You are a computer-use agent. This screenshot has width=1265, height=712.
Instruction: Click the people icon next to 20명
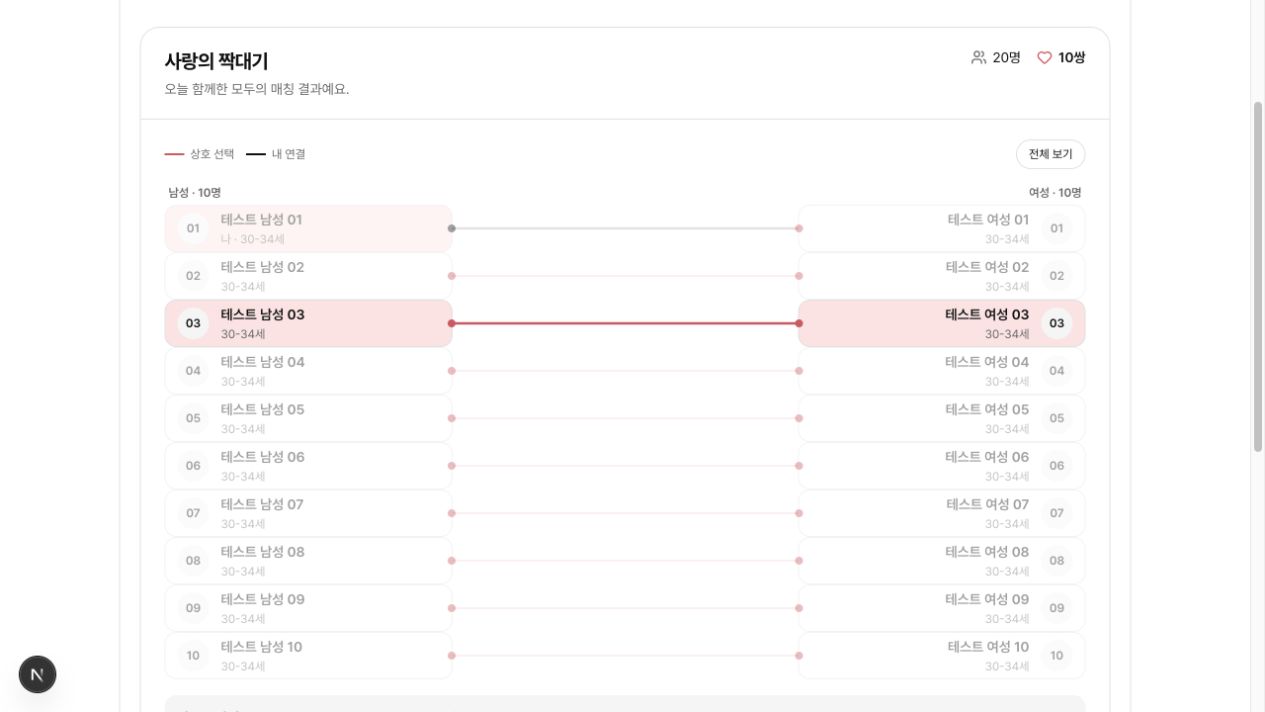click(978, 58)
